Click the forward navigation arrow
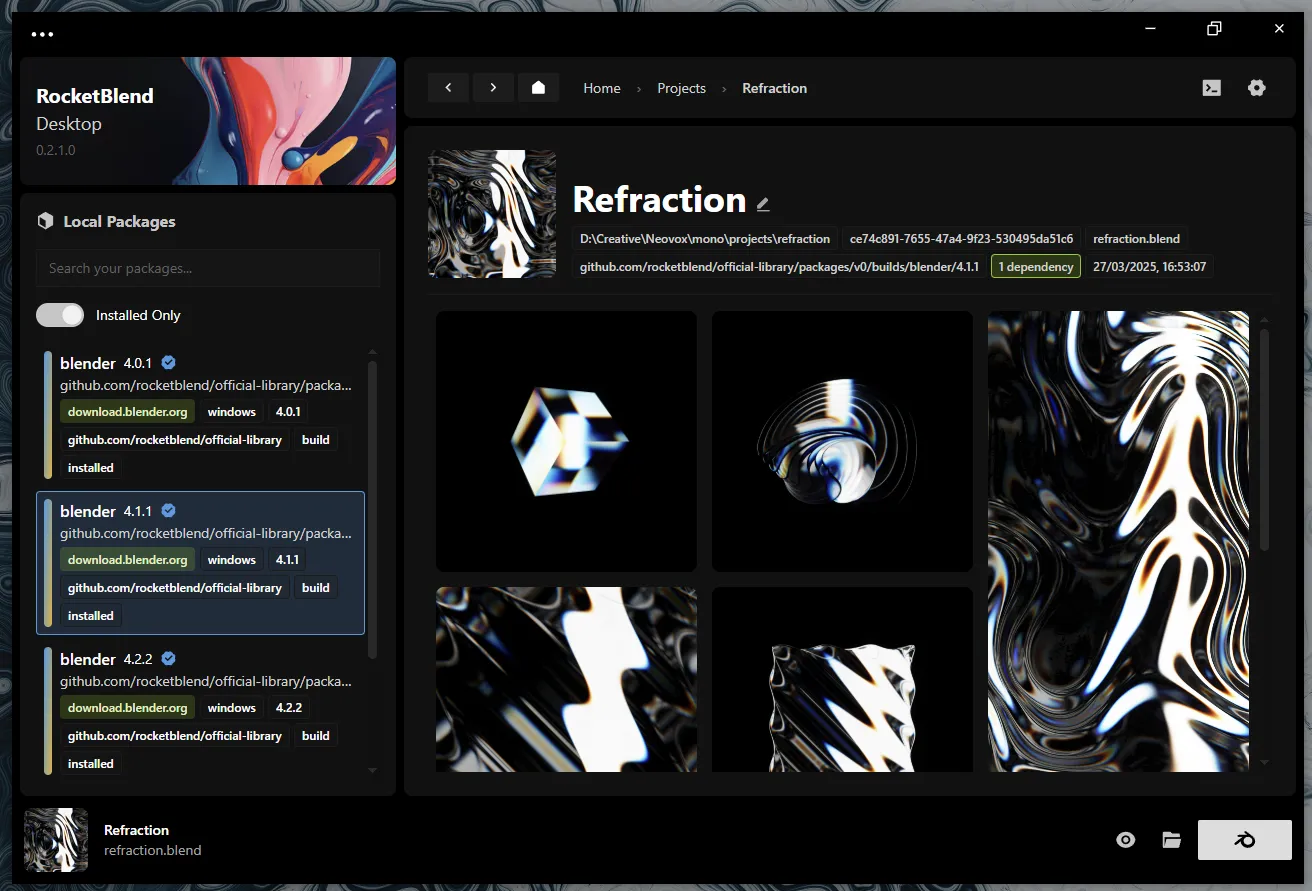 coord(493,87)
